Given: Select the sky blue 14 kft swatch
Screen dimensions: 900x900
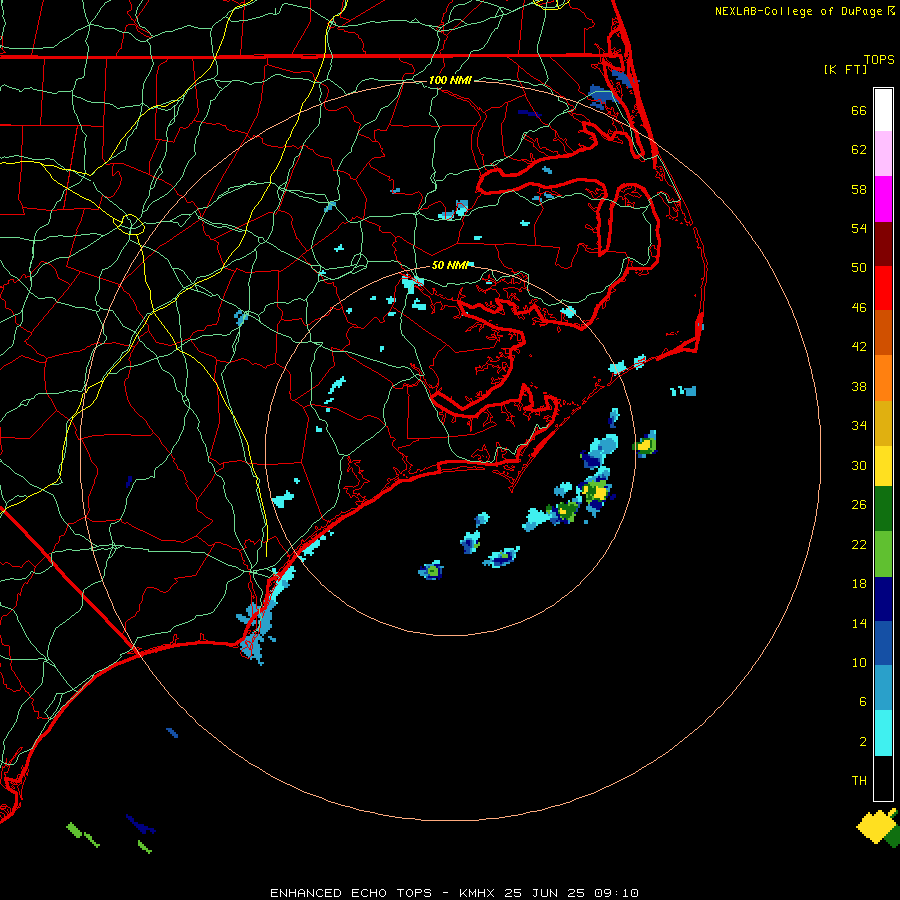Looking at the screenshot, I should 883,688.
